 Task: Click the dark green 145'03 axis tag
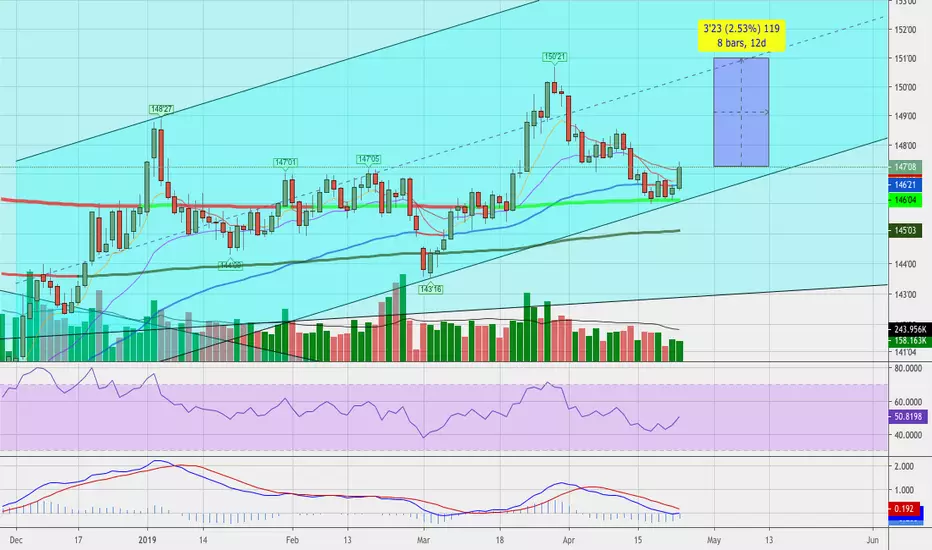coord(905,230)
